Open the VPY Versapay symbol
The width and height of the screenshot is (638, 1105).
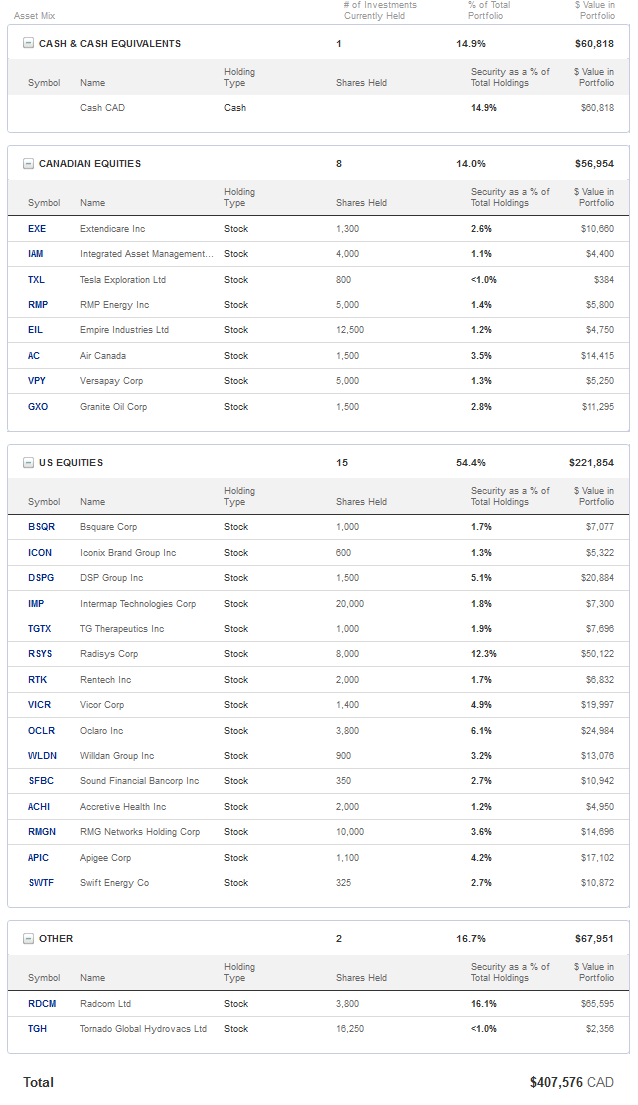coord(37,381)
